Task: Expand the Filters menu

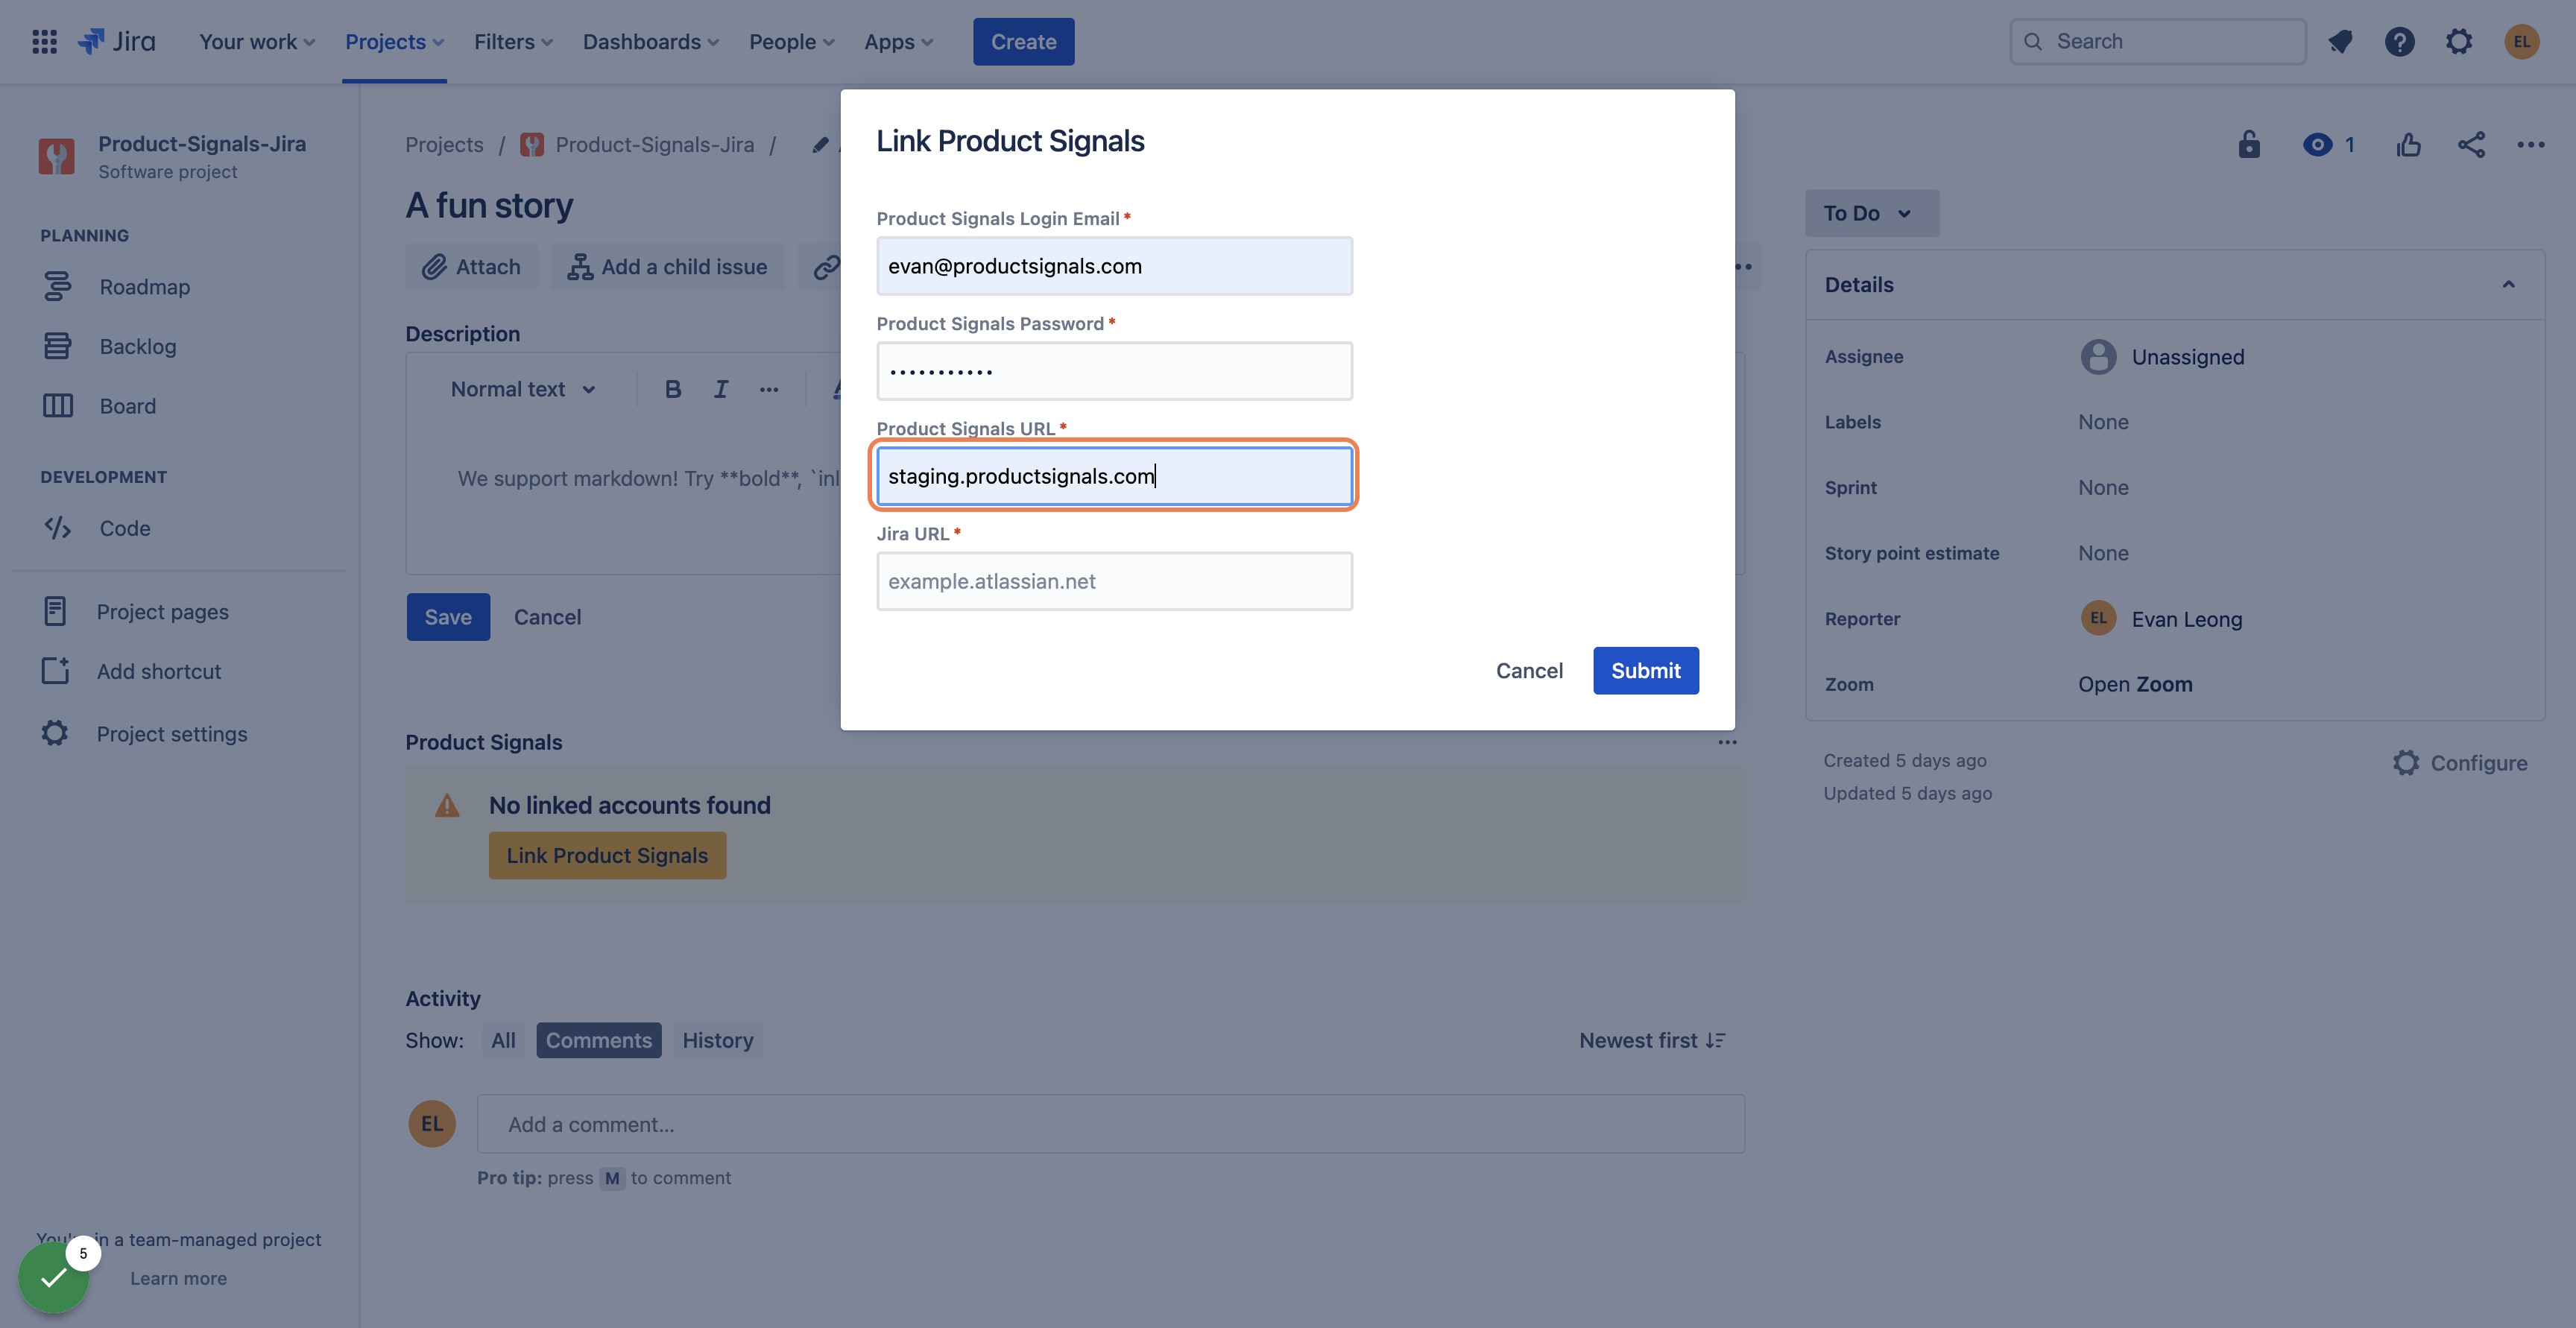Action: [513, 41]
